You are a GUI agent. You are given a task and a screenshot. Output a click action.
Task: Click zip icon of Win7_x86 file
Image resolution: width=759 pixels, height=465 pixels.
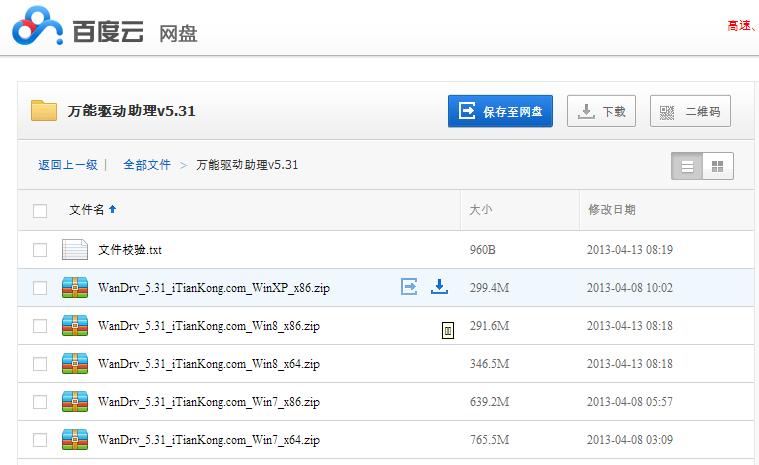(75, 402)
